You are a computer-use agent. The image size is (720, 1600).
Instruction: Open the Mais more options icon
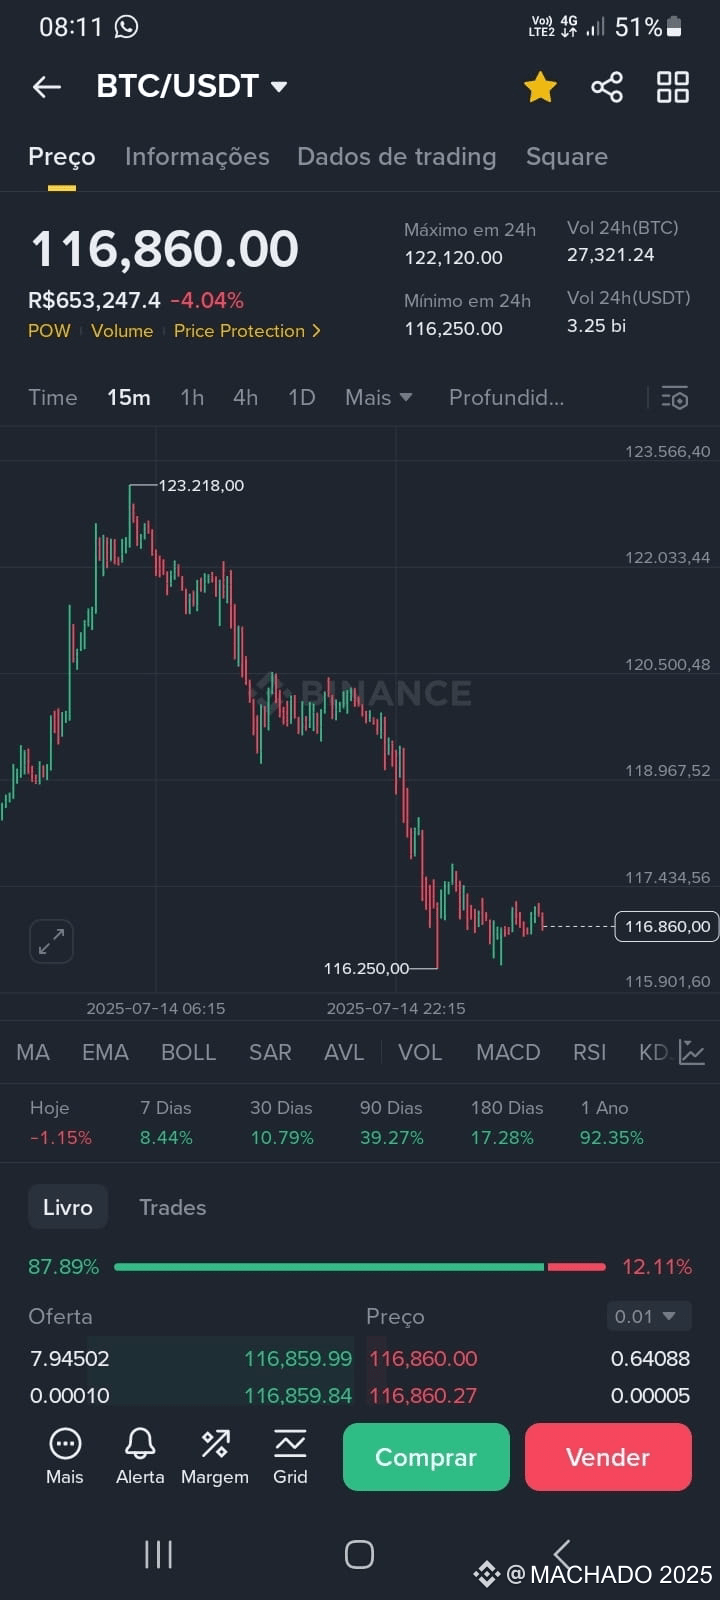coord(65,1456)
